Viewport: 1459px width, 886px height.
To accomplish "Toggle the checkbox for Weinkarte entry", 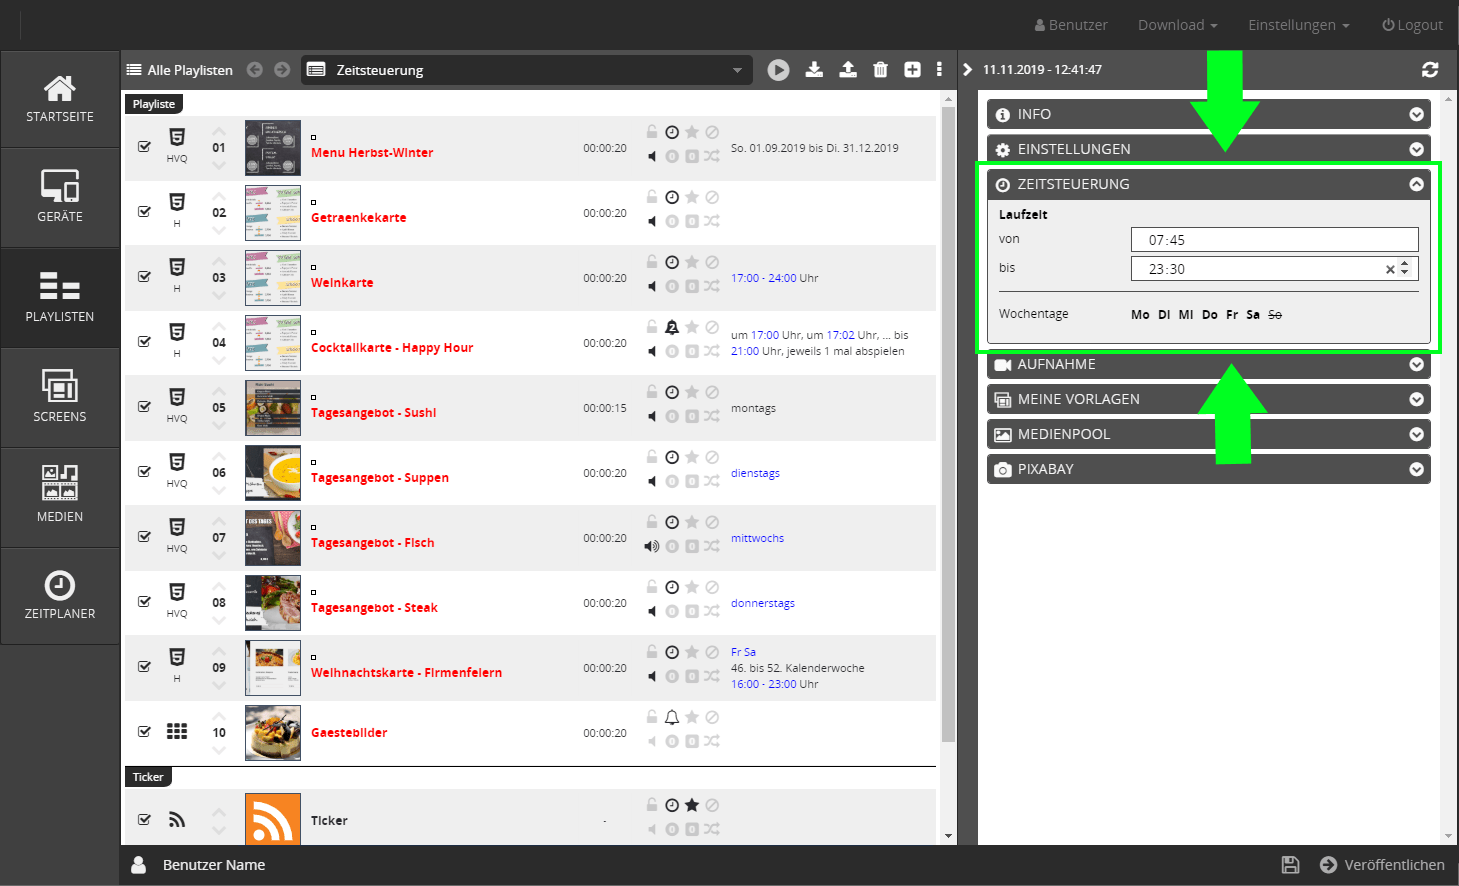I will coord(145,277).
